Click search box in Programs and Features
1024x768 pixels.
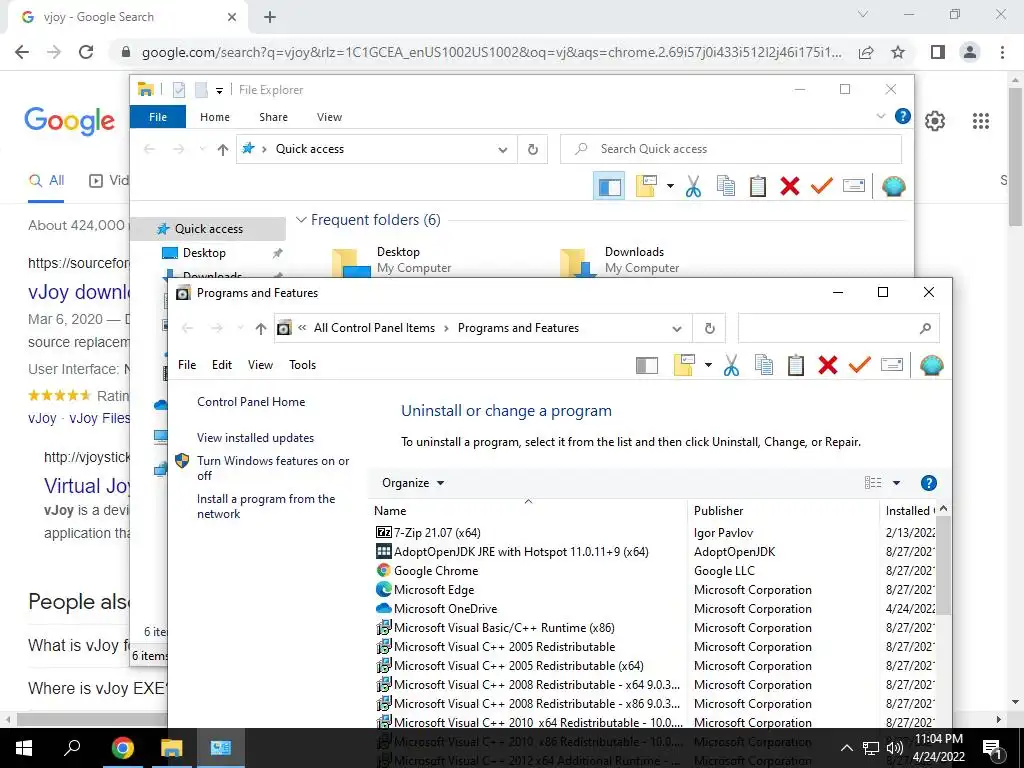tap(839, 328)
